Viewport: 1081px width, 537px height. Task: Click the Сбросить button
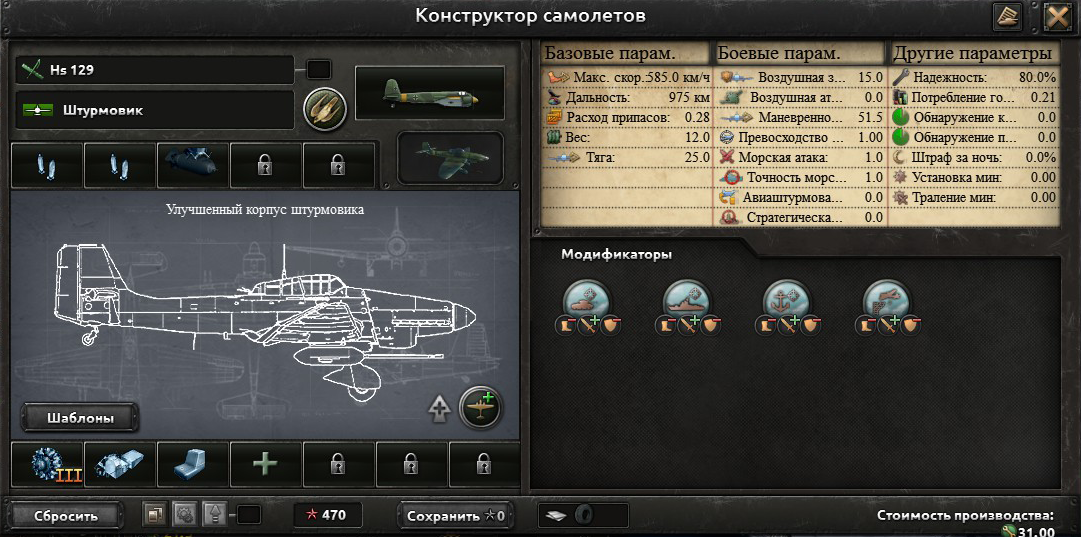pos(66,516)
